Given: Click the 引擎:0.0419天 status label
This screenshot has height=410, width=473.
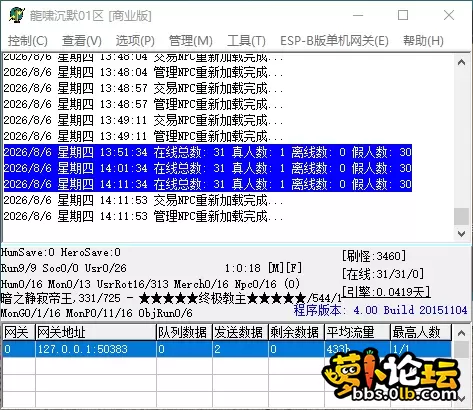Looking at the screenshot, I should pos(386,292).
